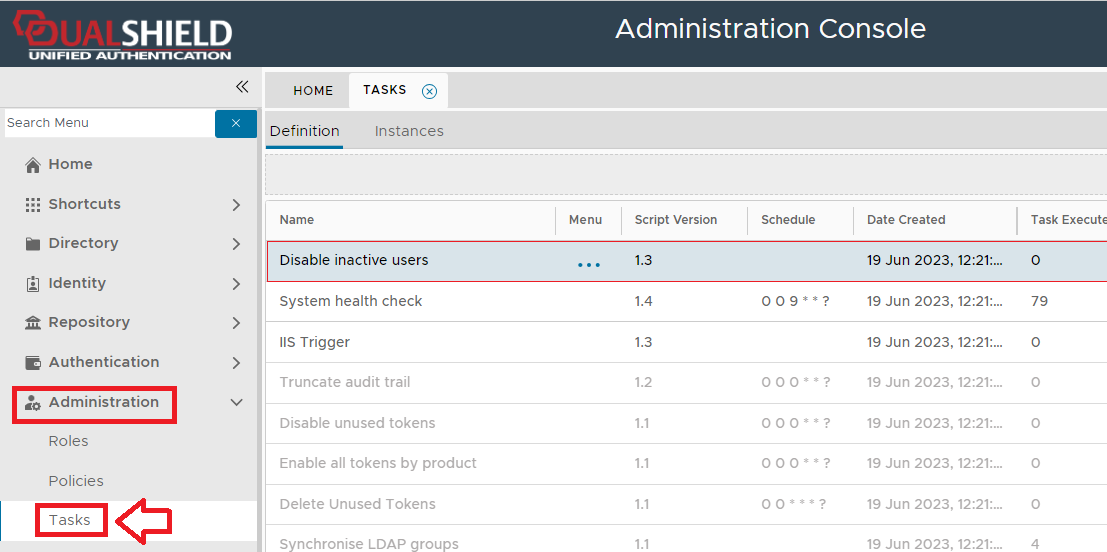Expand the Authentication menu chevron
Screen dimensions: 1107x552
pos(236,363)
